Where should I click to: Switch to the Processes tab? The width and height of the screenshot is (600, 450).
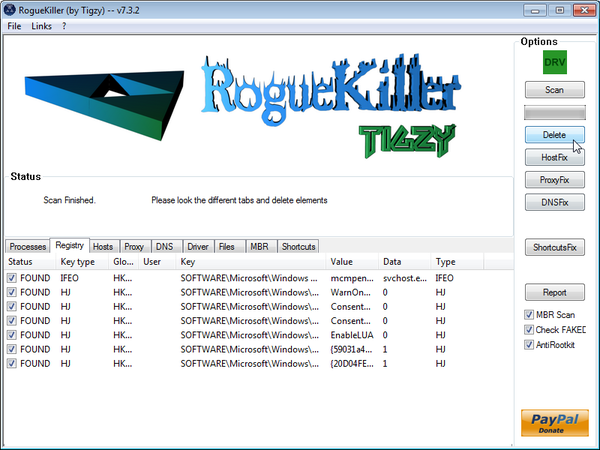coord(28,247)
